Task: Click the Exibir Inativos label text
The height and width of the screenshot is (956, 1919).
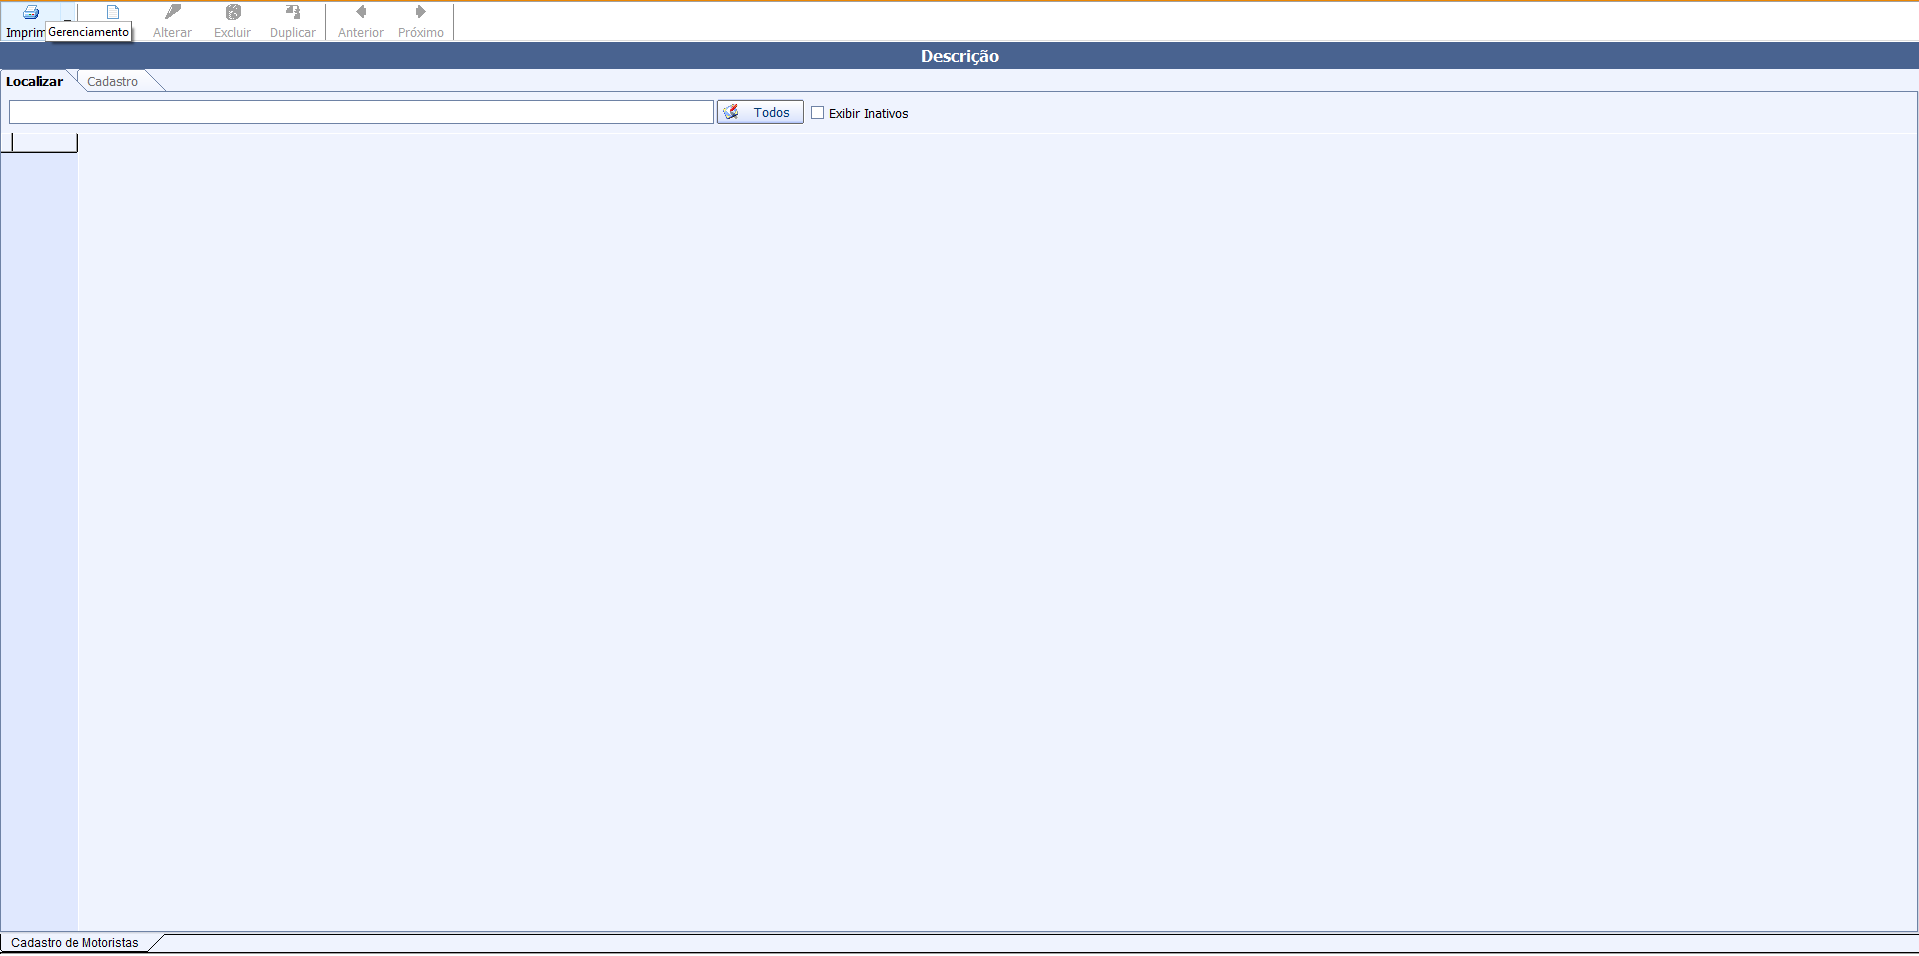Action: 868,114
